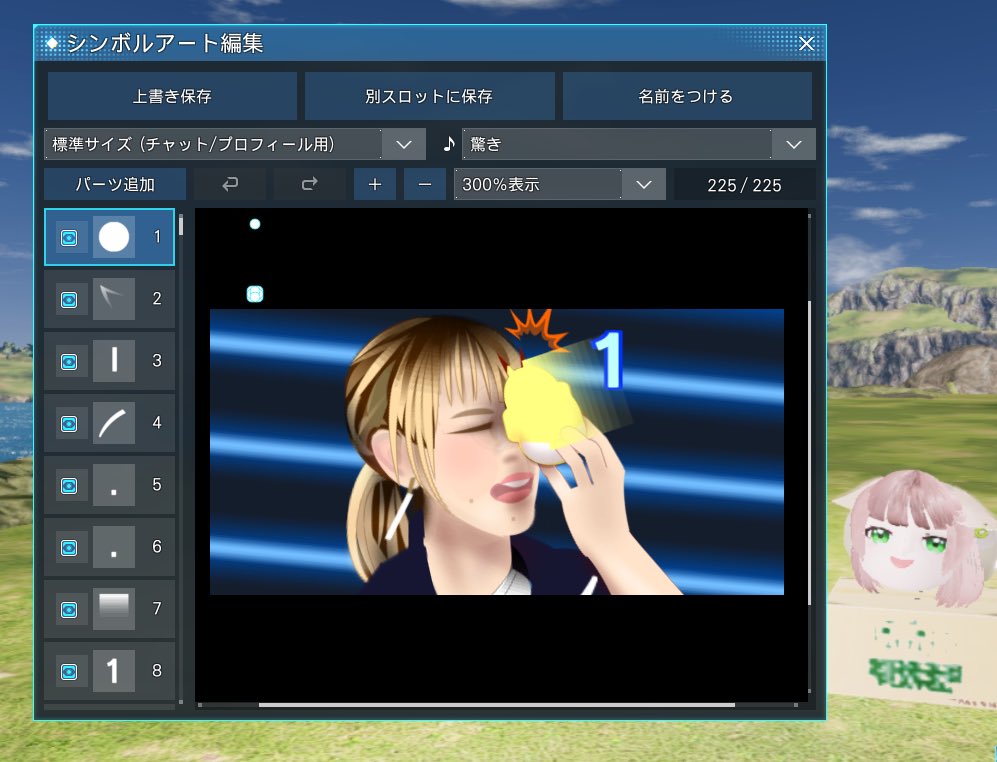Click the chevron beside 300%表示
This screenshot has height=762, width=997.
(x=643, y=184)
